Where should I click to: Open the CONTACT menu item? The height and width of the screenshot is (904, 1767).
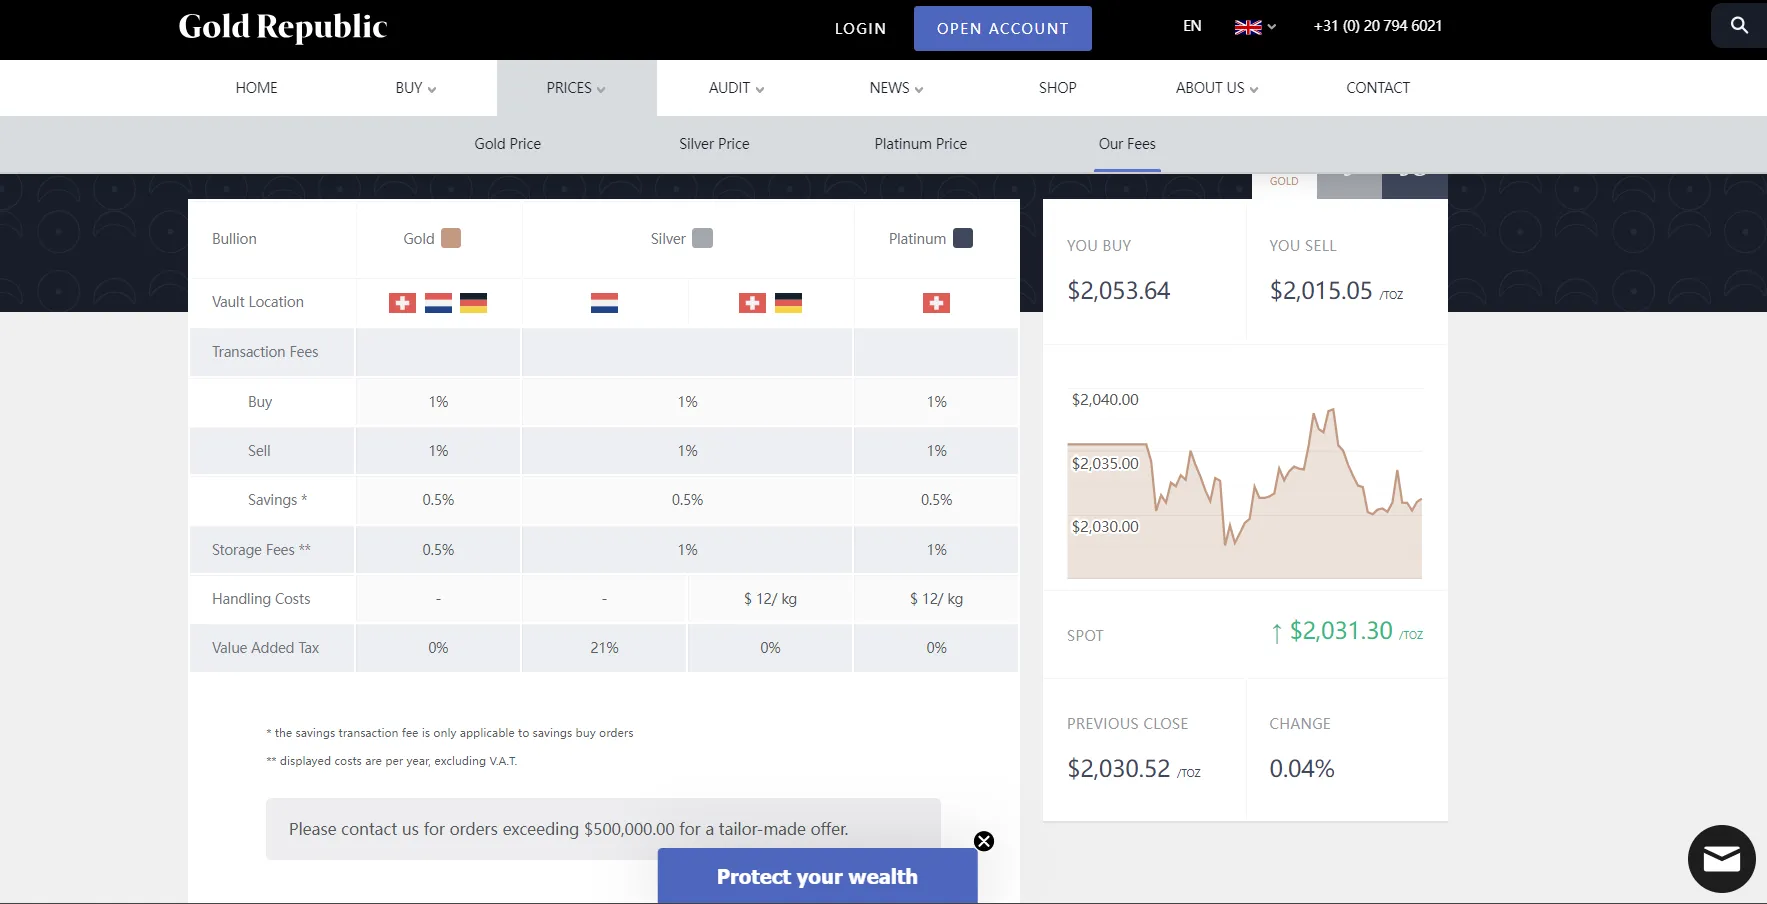[1378, 88]
